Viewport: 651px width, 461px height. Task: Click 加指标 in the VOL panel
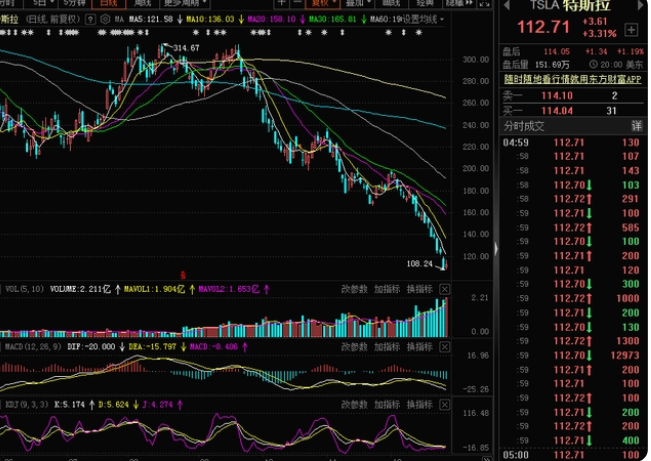[387, 289]
